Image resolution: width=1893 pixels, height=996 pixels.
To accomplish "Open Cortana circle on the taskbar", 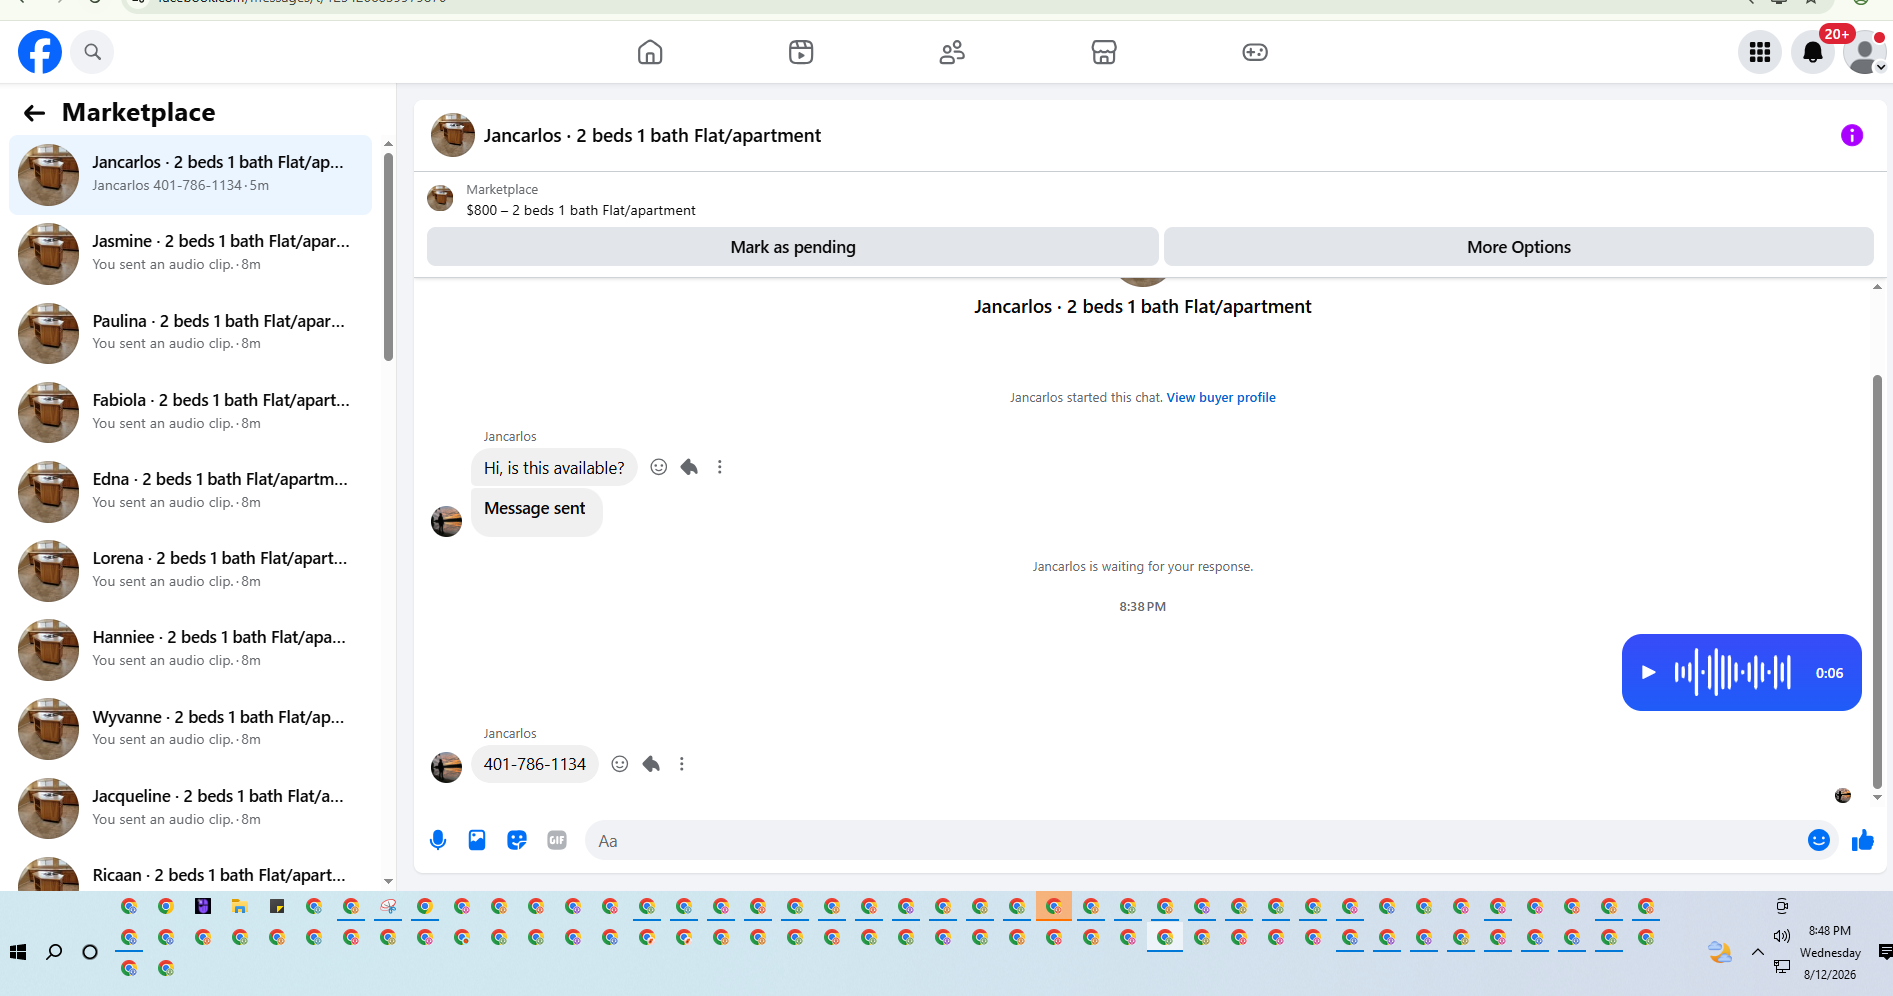I will click(90, 952).
